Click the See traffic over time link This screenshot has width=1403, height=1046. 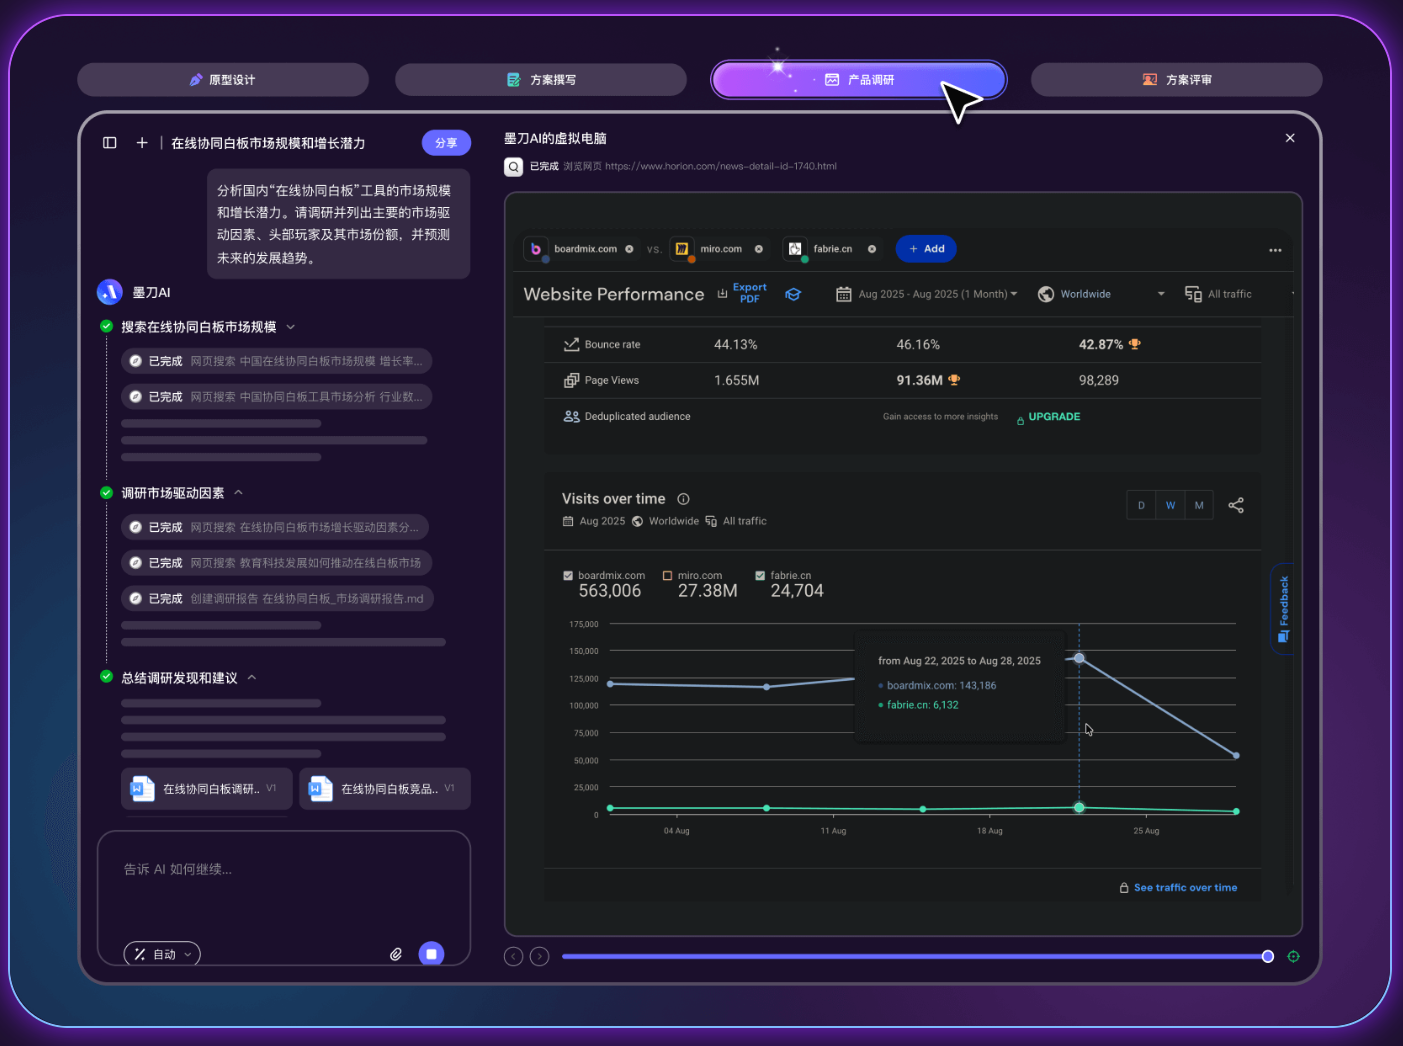(1184, 888)
